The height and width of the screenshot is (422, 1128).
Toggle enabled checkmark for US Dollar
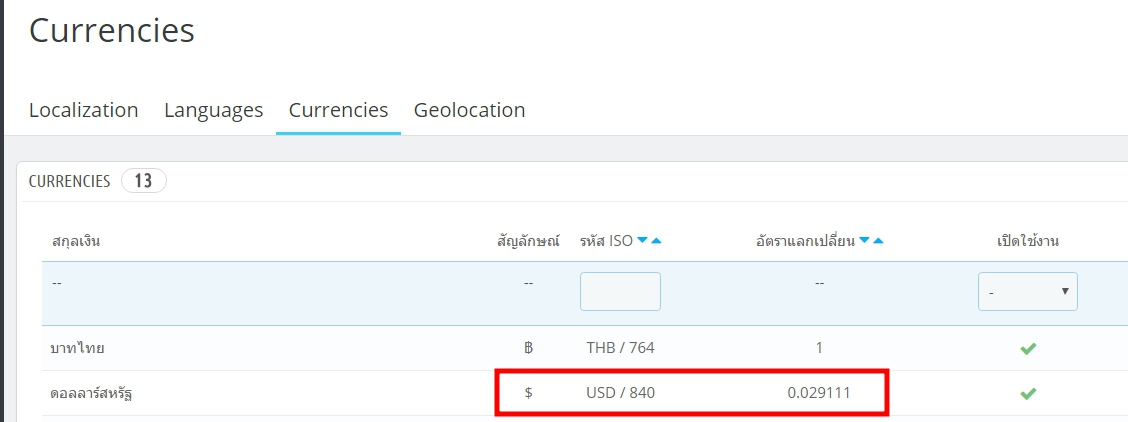click(x=1027, y=394)
